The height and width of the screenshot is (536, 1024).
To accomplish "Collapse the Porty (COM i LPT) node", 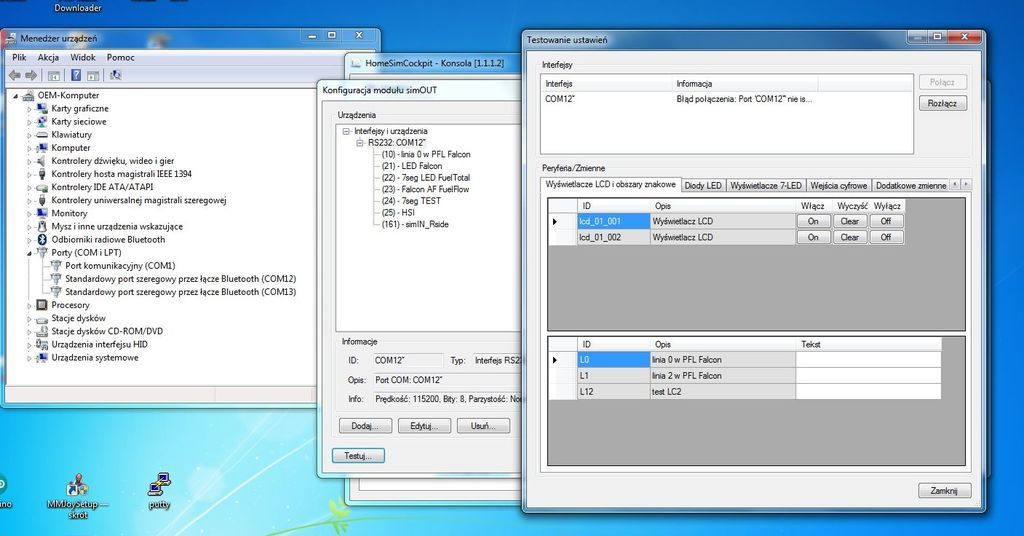I will pyautogui.click(x=29, y=253).
